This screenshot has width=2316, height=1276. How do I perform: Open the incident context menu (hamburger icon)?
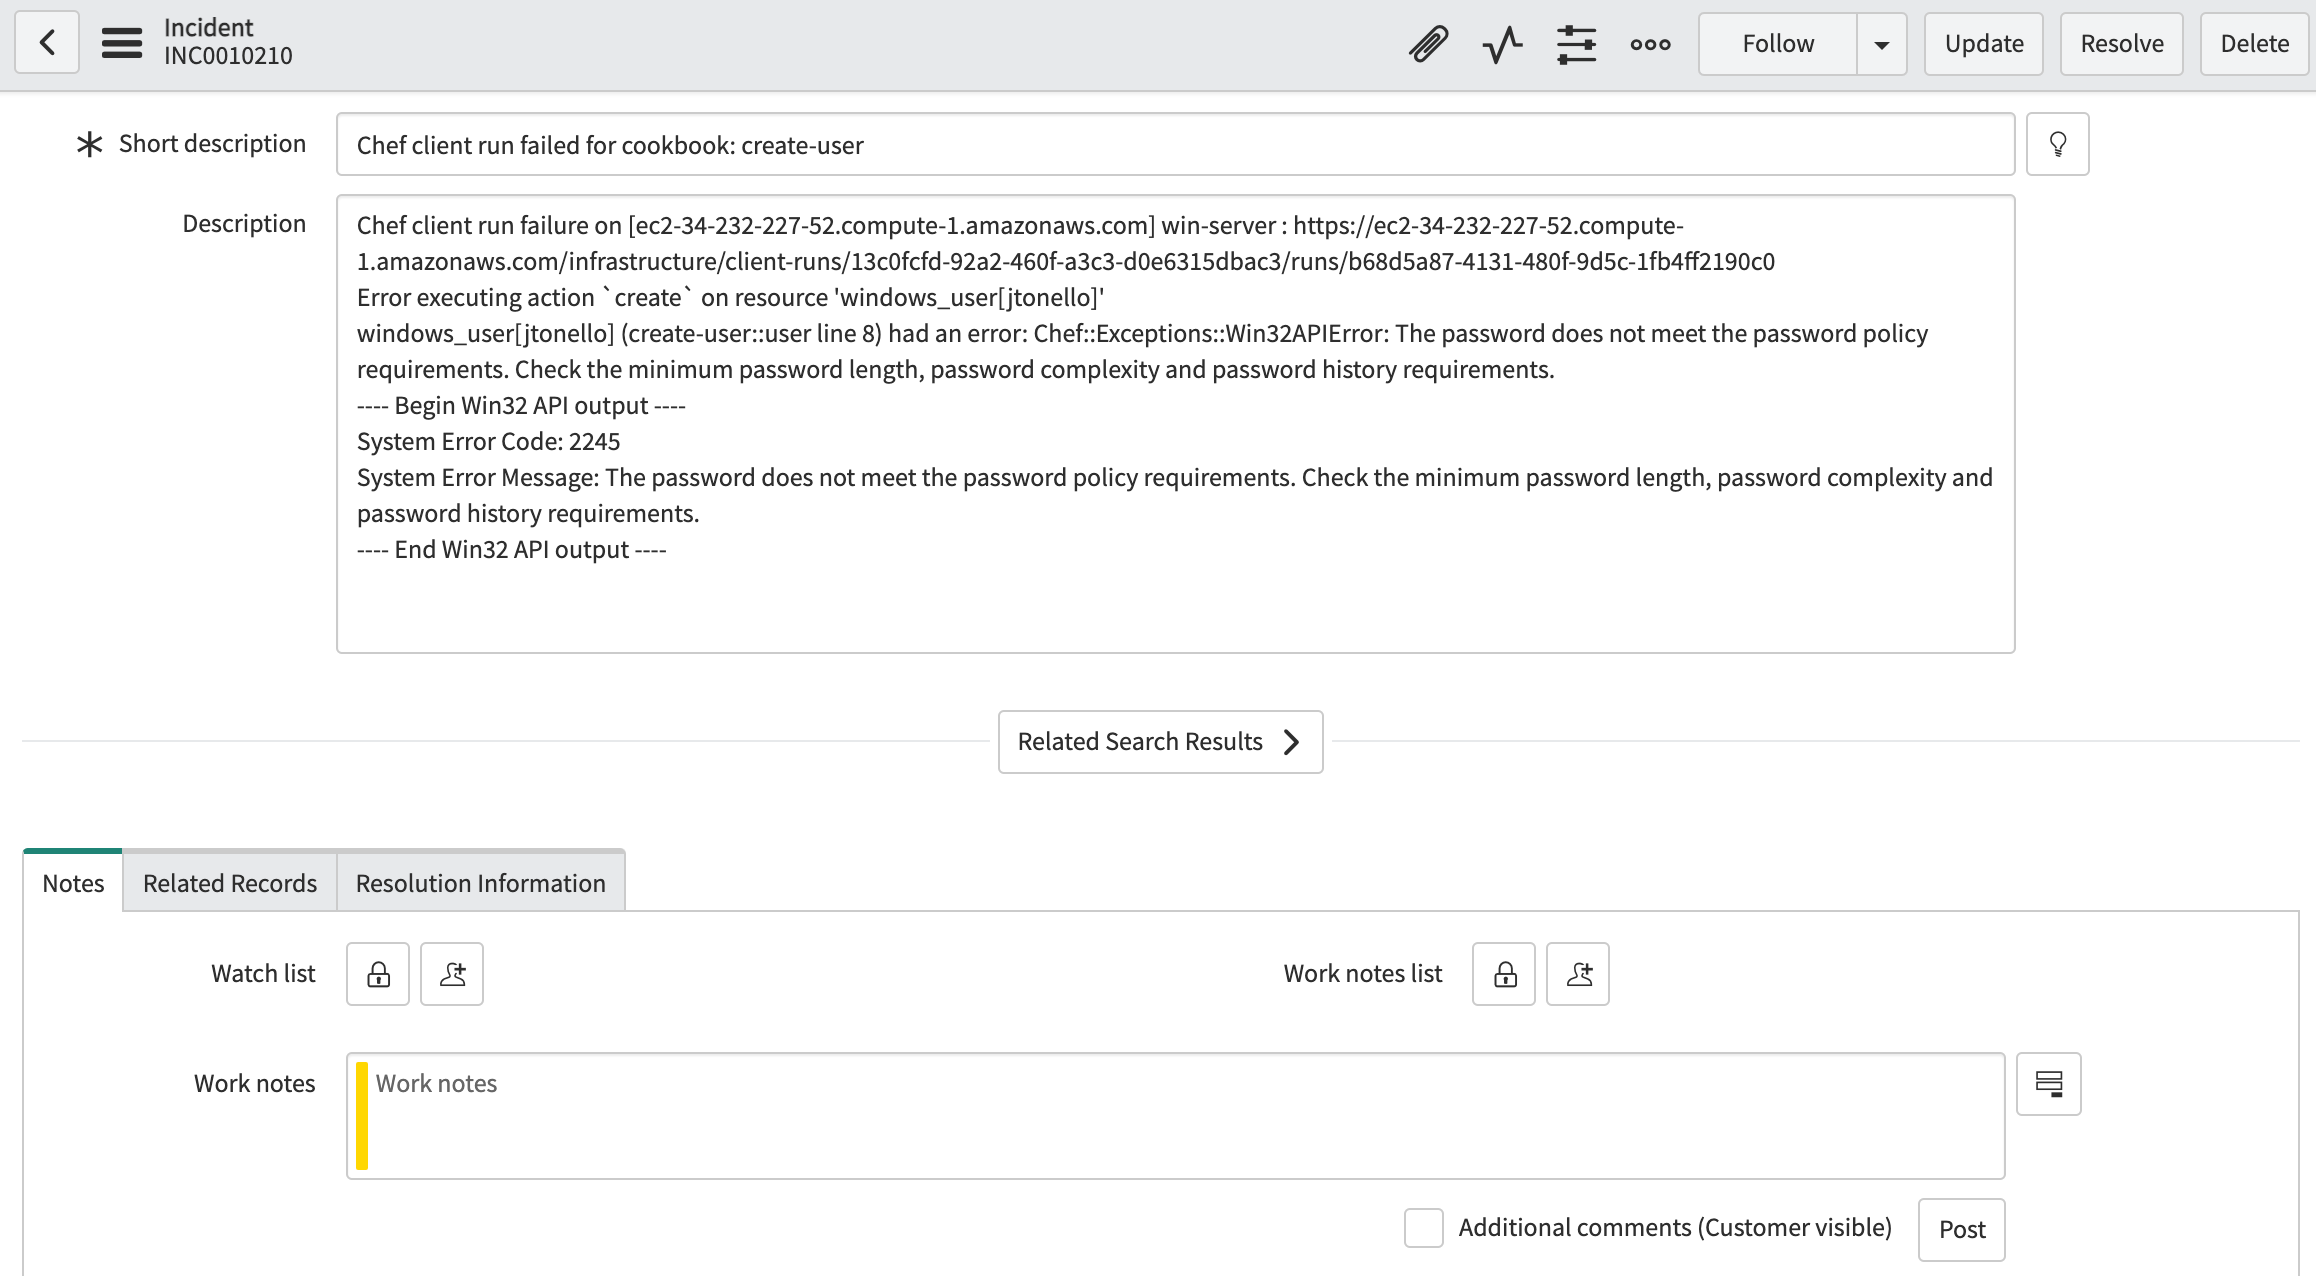122,42
